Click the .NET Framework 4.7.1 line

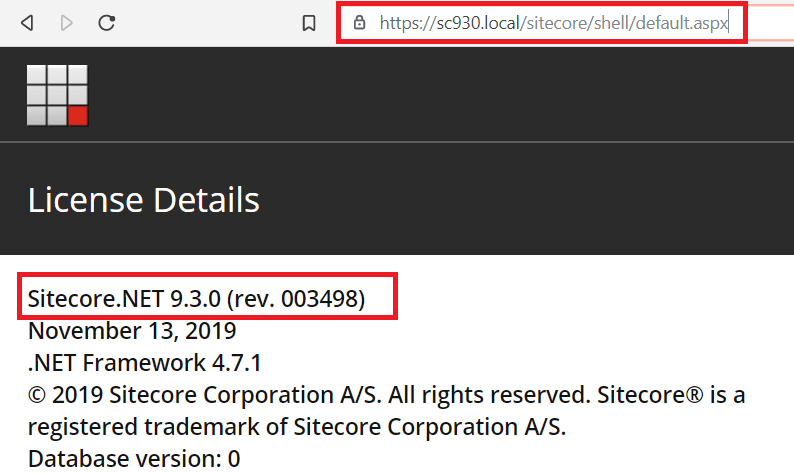(x=140, y=362)
